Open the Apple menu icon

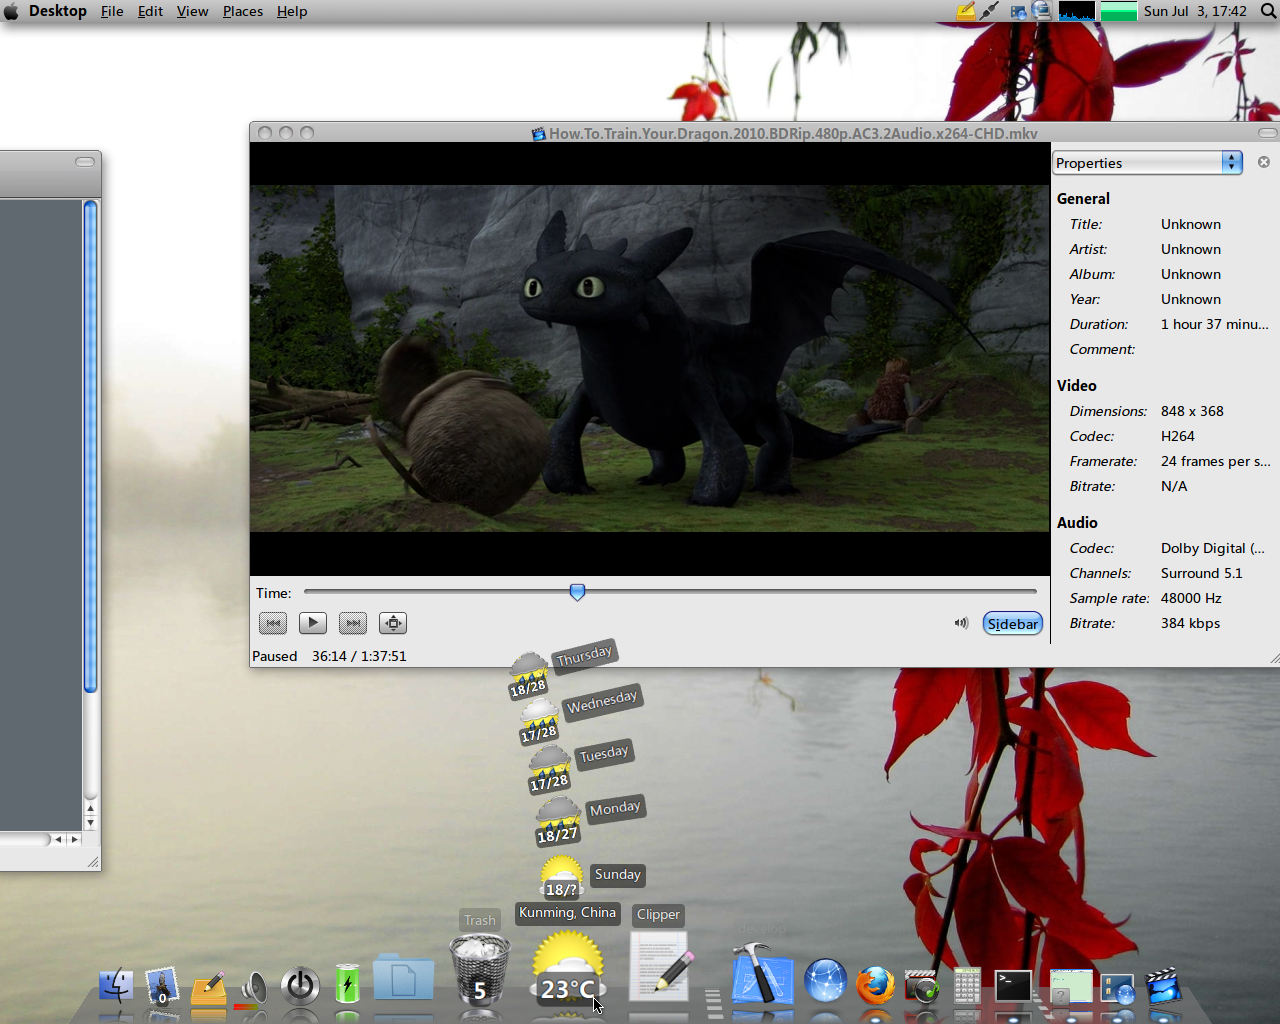[11, 11]
